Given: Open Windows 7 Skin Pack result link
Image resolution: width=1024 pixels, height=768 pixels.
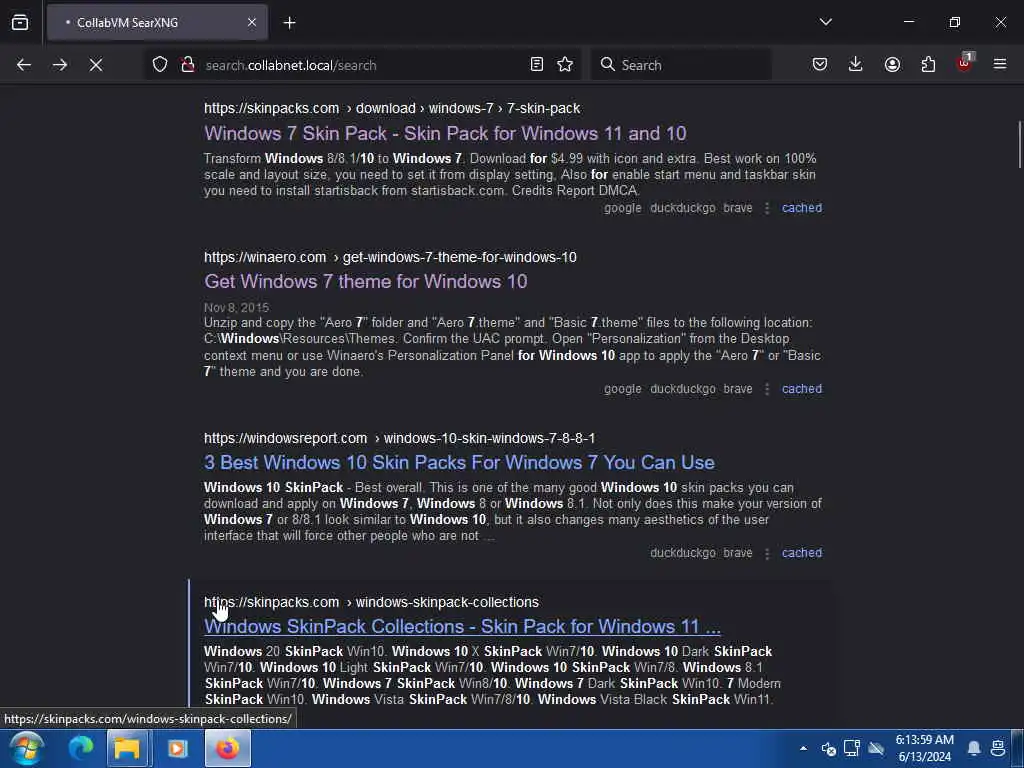Looking at the screenshot, I should (445, 133).
